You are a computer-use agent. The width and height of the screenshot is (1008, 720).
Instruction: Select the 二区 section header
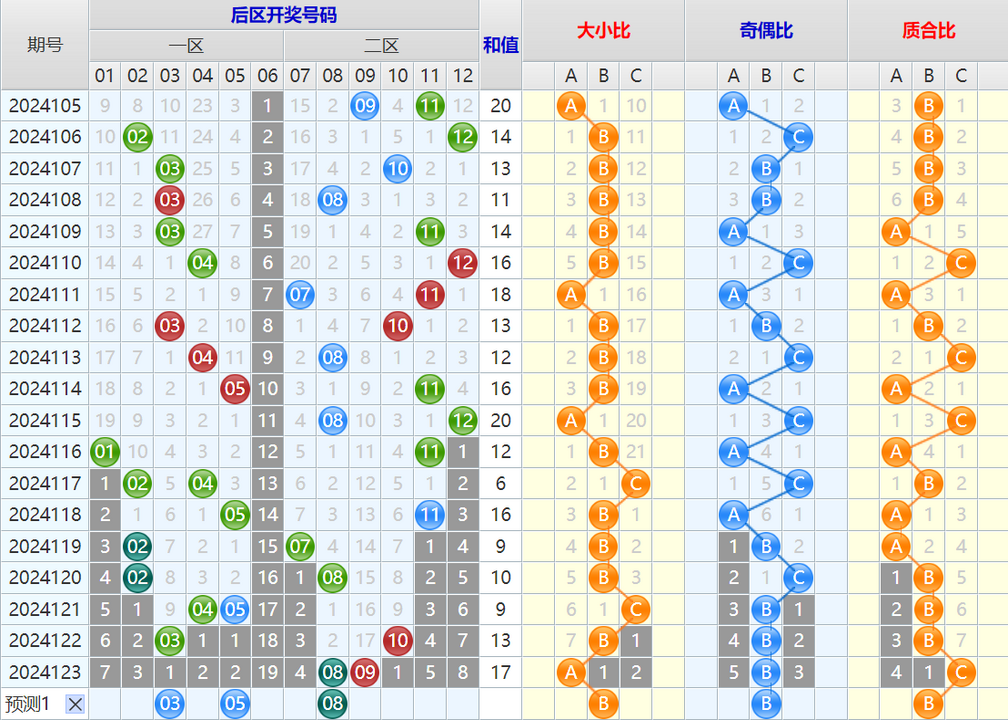click(x=381, y=46)
